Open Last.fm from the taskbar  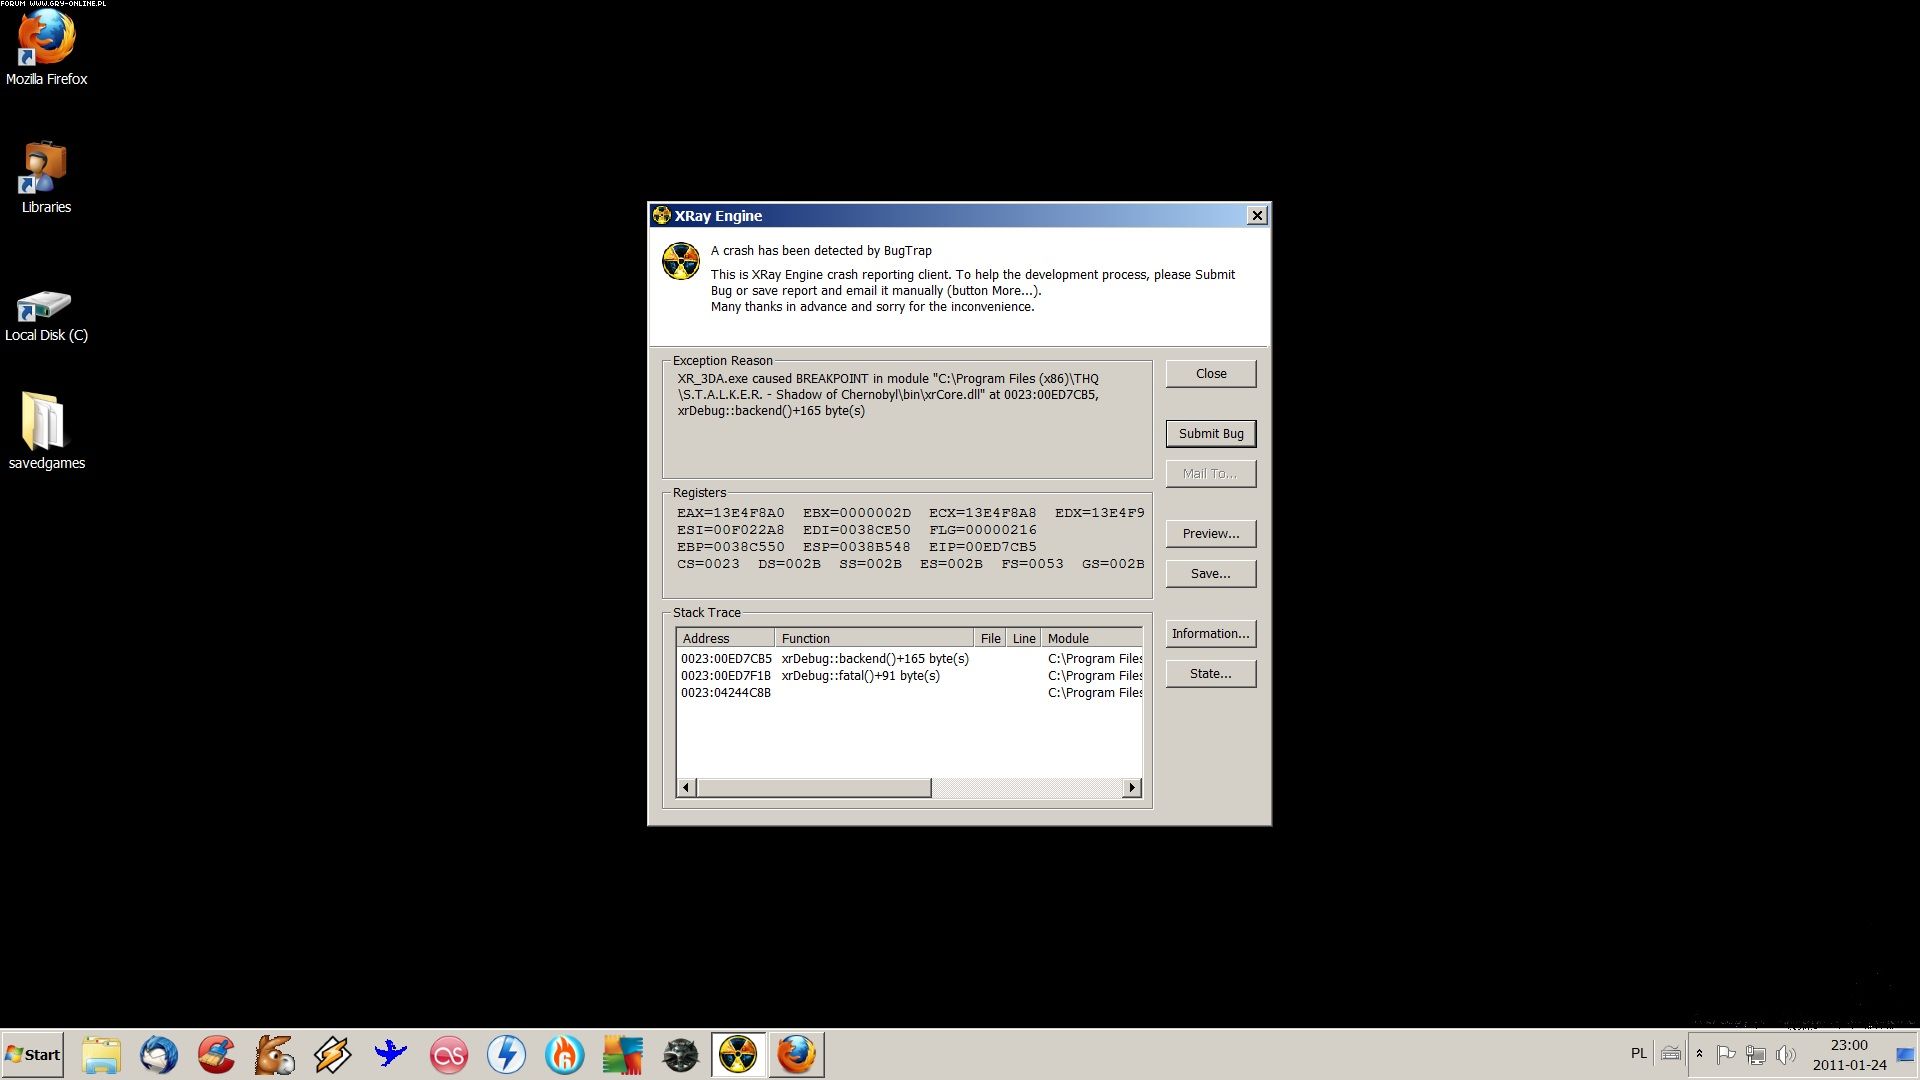449,1055
